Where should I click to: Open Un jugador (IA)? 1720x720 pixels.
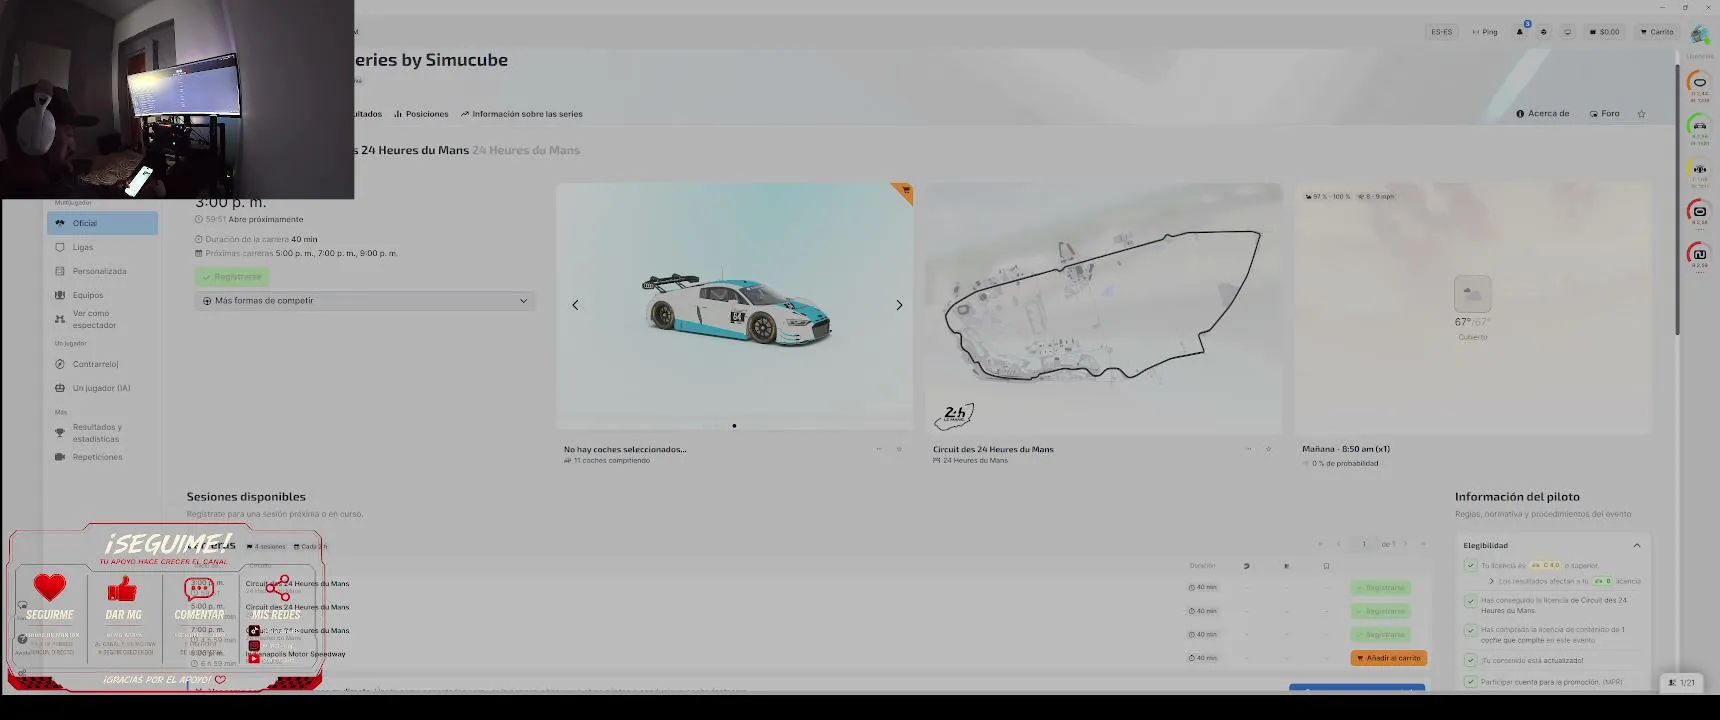pos(102,388)
